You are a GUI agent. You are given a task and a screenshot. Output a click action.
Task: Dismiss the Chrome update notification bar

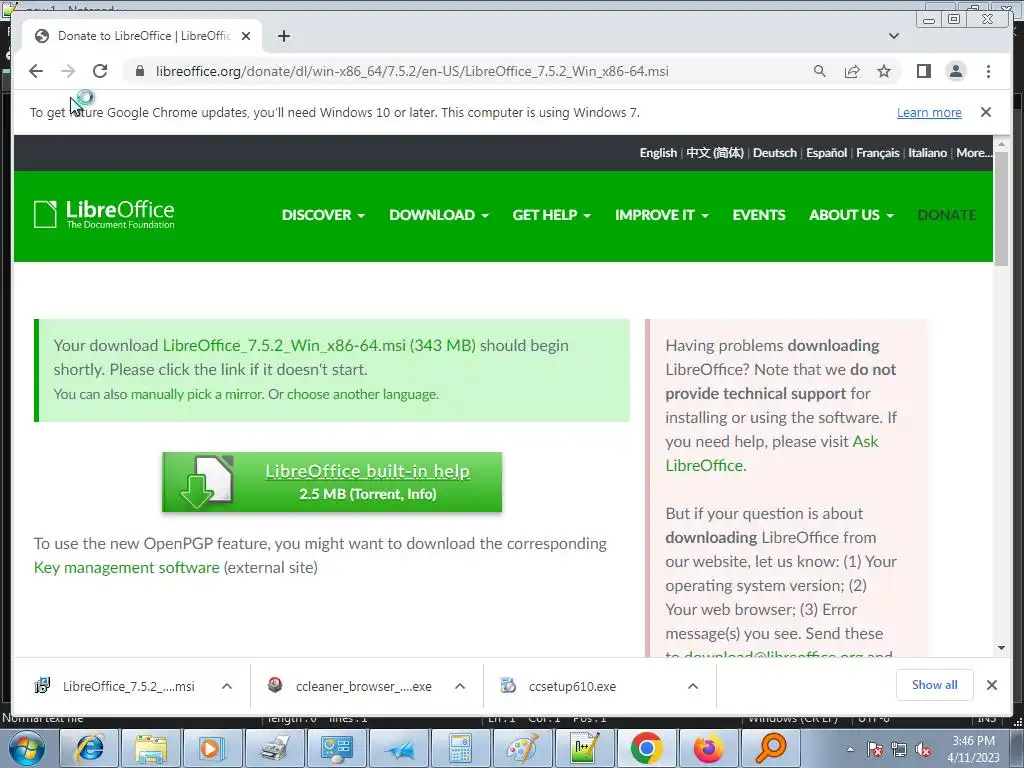[985, 112]
